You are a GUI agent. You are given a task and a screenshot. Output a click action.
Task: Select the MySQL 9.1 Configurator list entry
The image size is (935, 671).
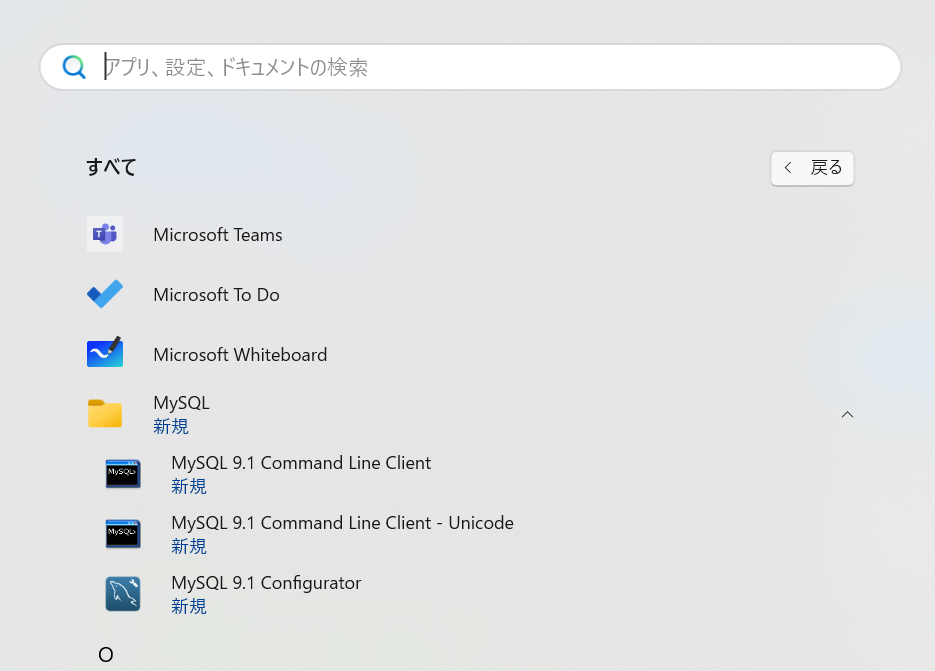click(x=266, y=582)
